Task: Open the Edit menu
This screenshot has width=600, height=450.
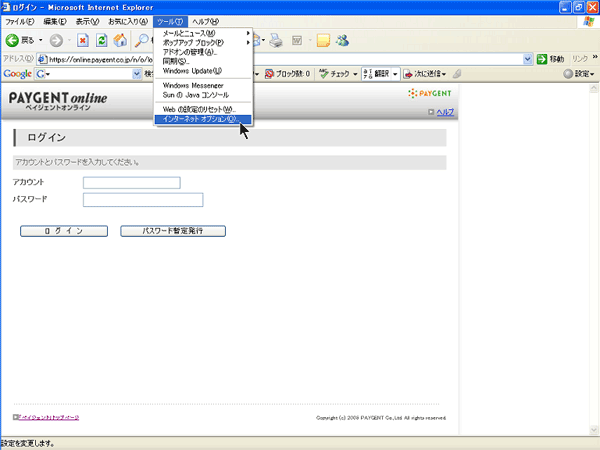Action: (55, 21)
